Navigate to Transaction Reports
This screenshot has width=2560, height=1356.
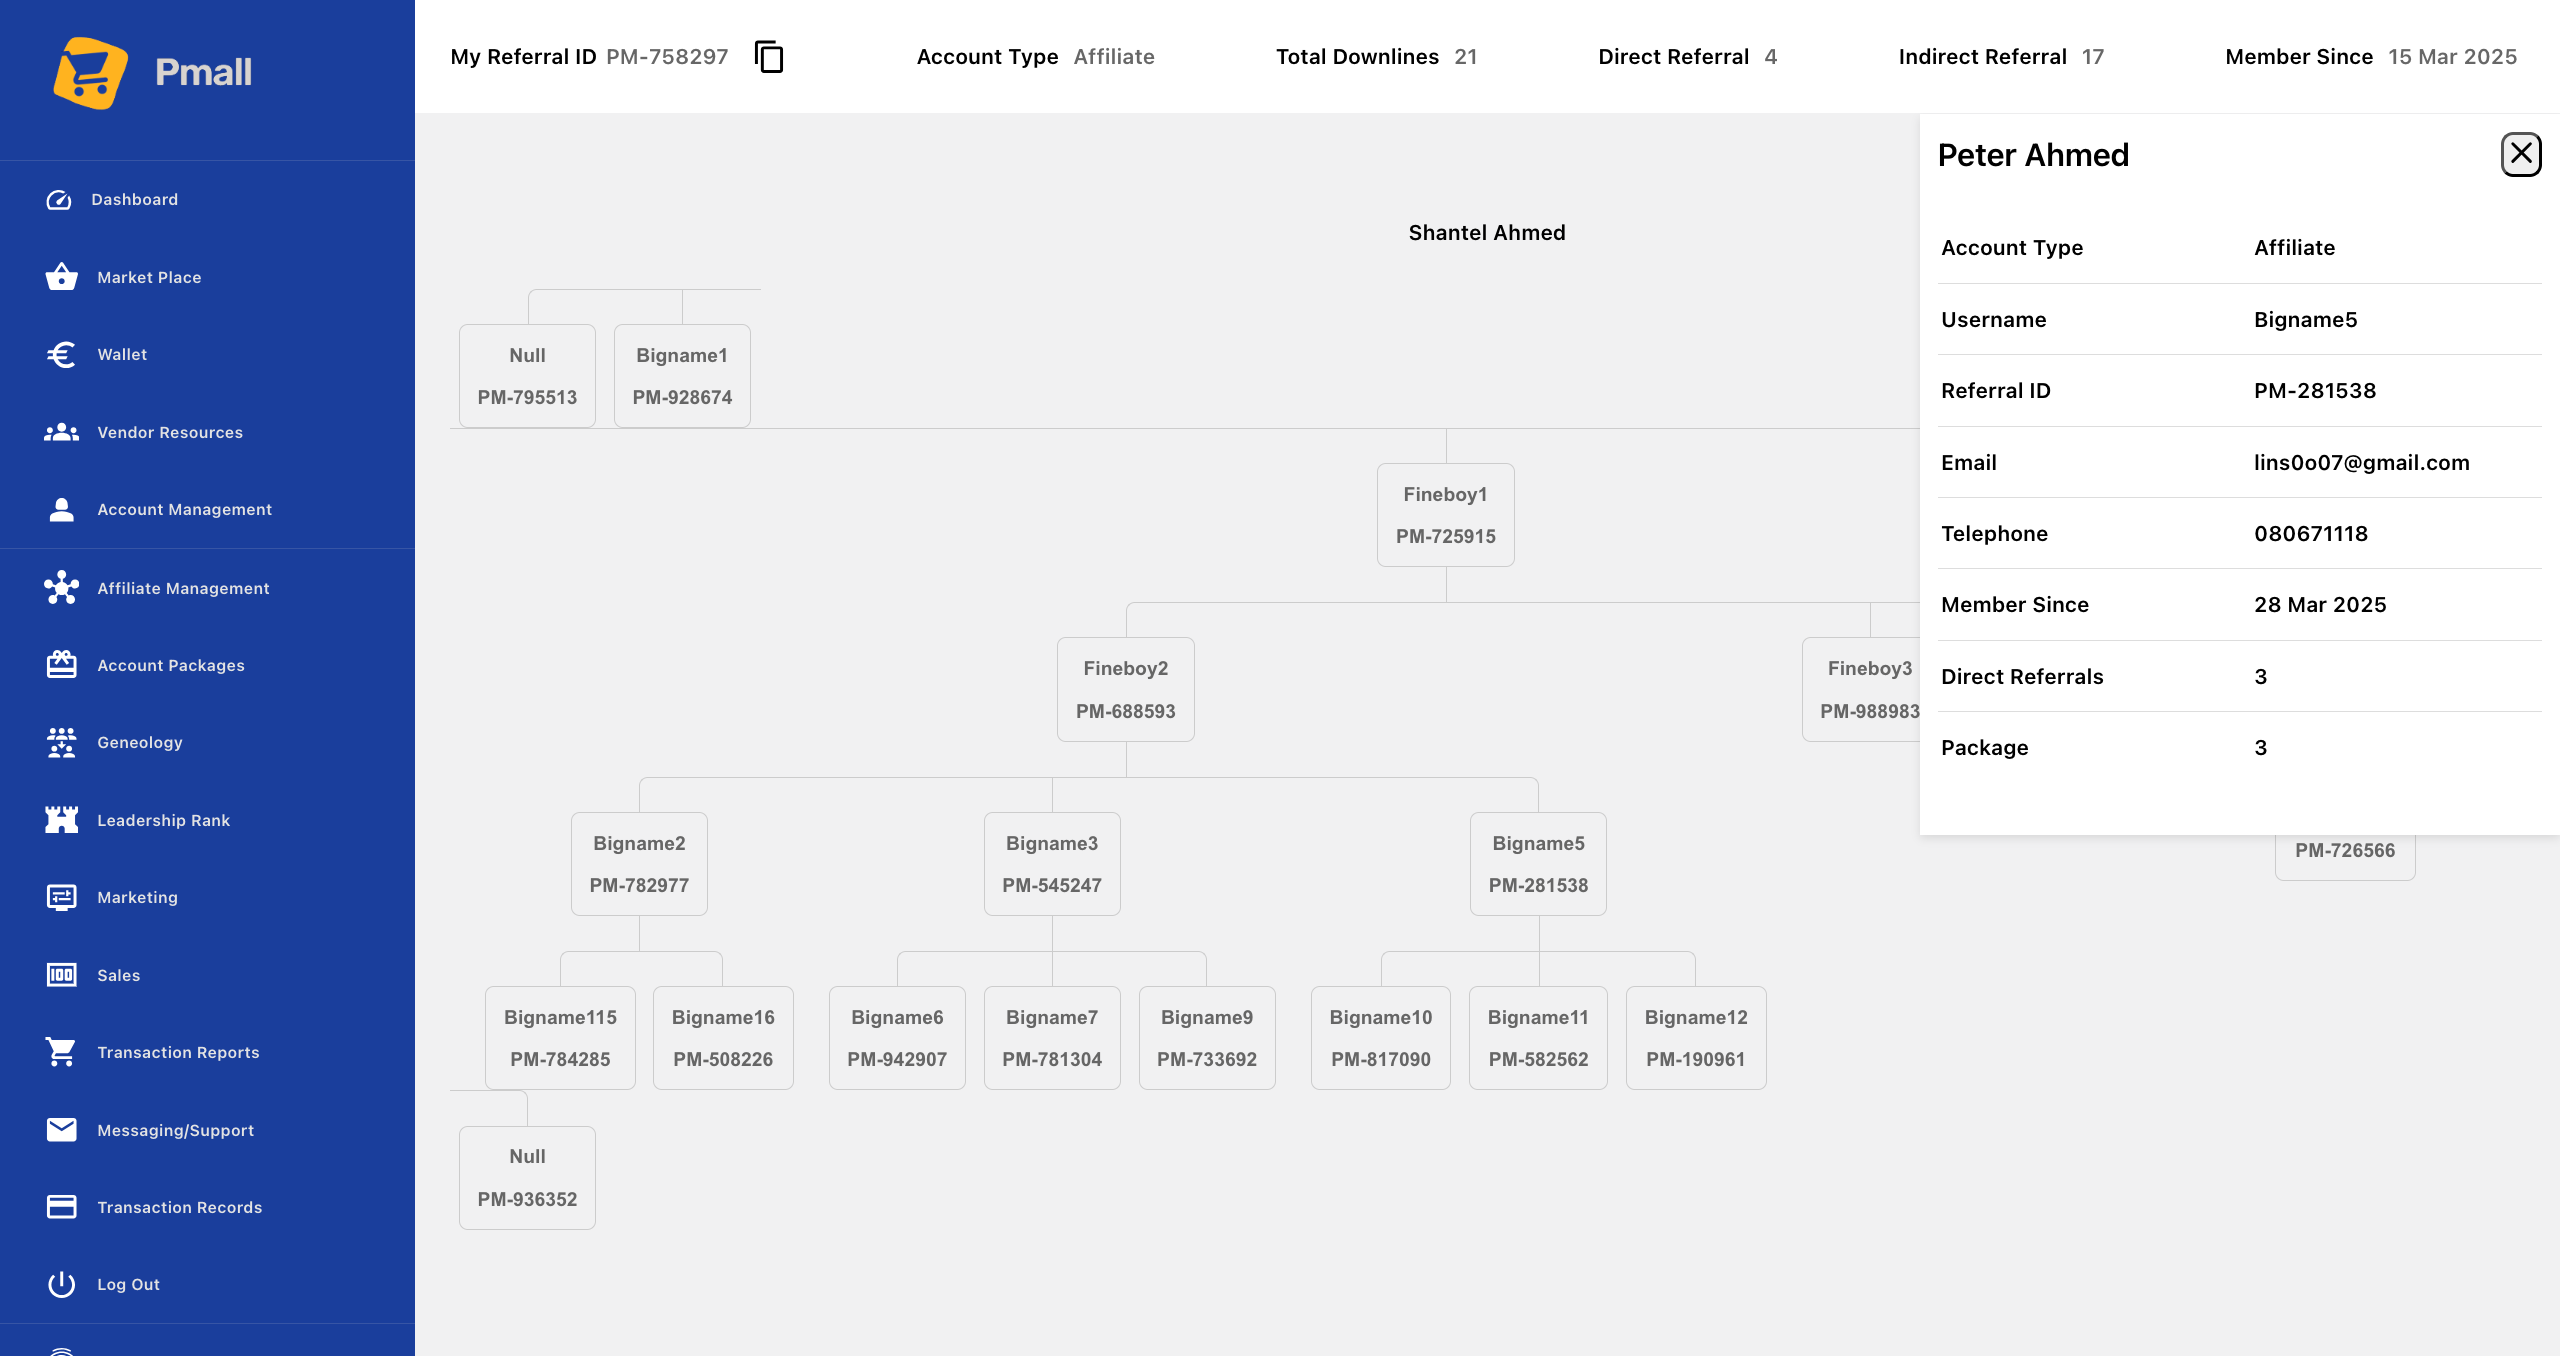tap(178, 1053)
